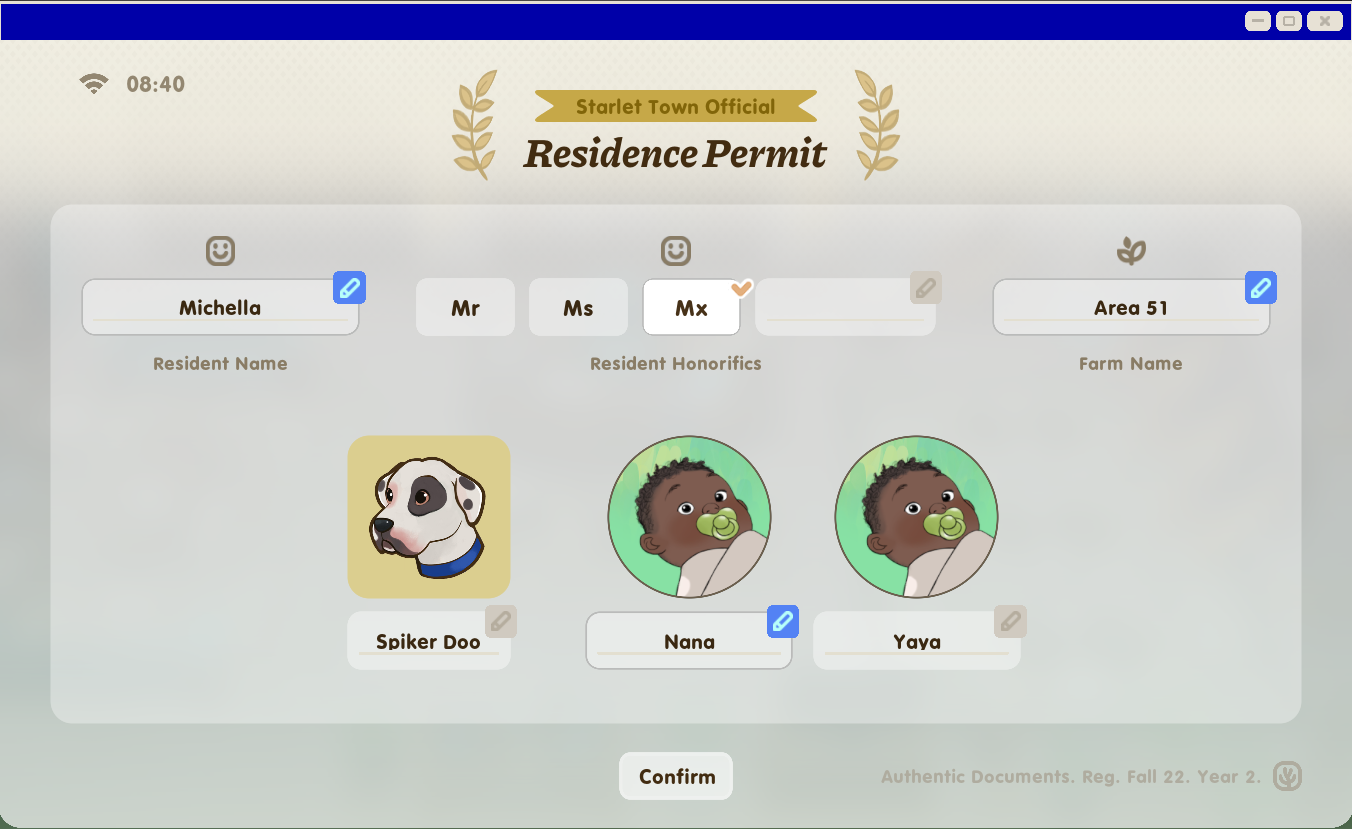Viewport: 1352px width, 829px height.
Task: Click the Area 51 farm name field
Action: [x=1130, y=308]
